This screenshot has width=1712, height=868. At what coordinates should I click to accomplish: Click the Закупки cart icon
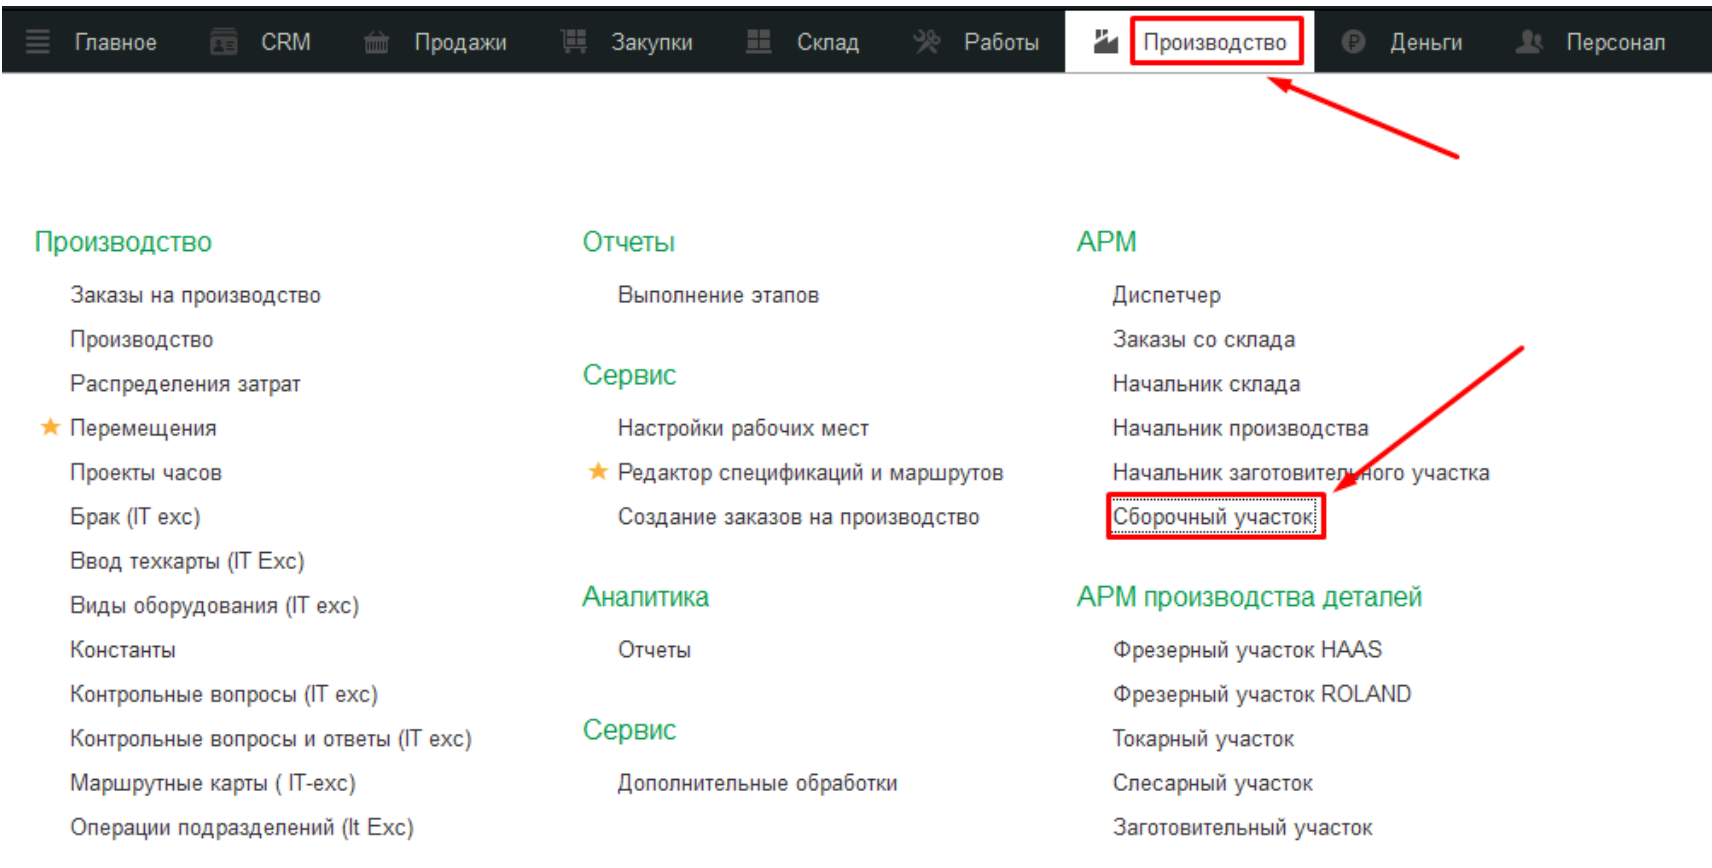(574, 42)
